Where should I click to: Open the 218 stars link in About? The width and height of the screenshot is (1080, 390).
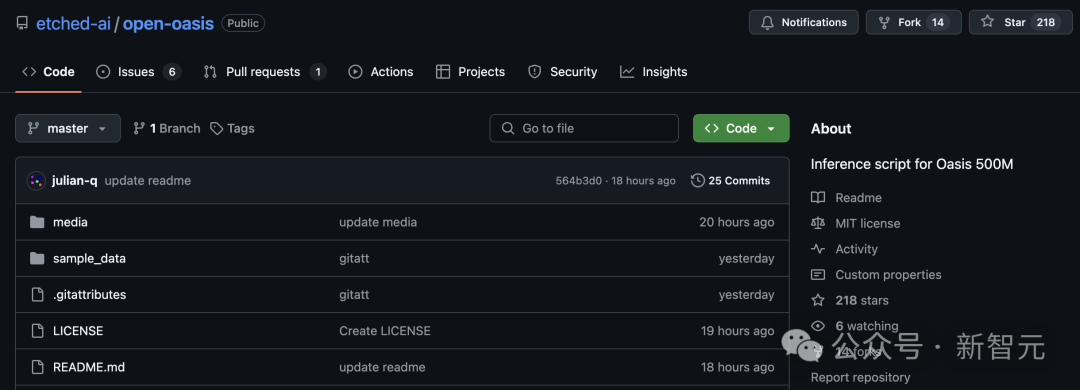point(862,300)
